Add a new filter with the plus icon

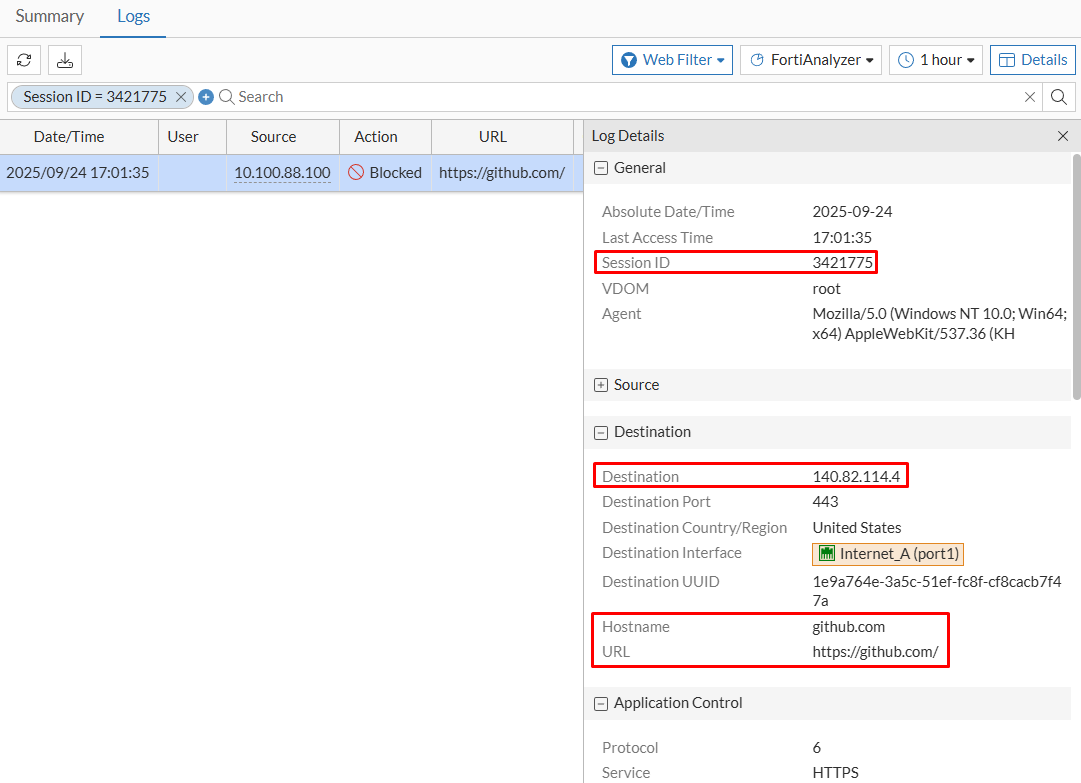[206, 97]
